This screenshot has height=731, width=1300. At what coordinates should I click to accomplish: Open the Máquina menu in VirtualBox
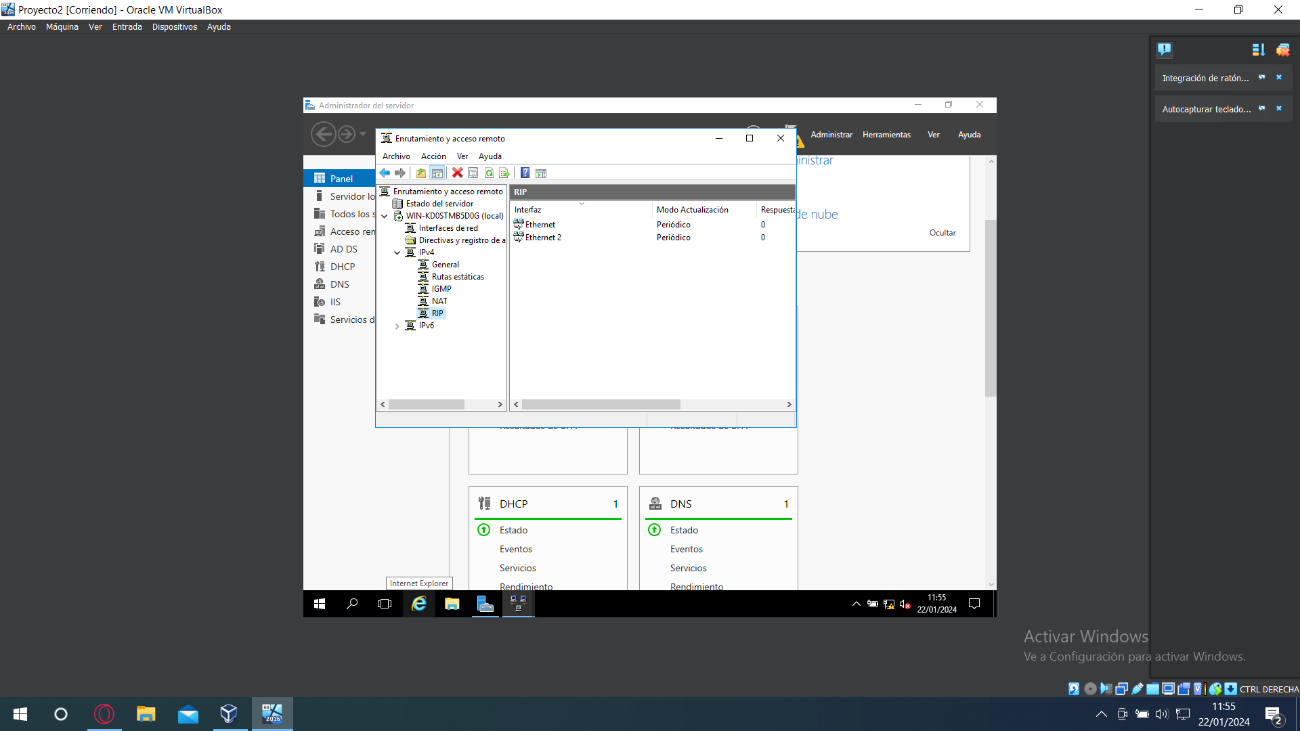click(62, 27)
